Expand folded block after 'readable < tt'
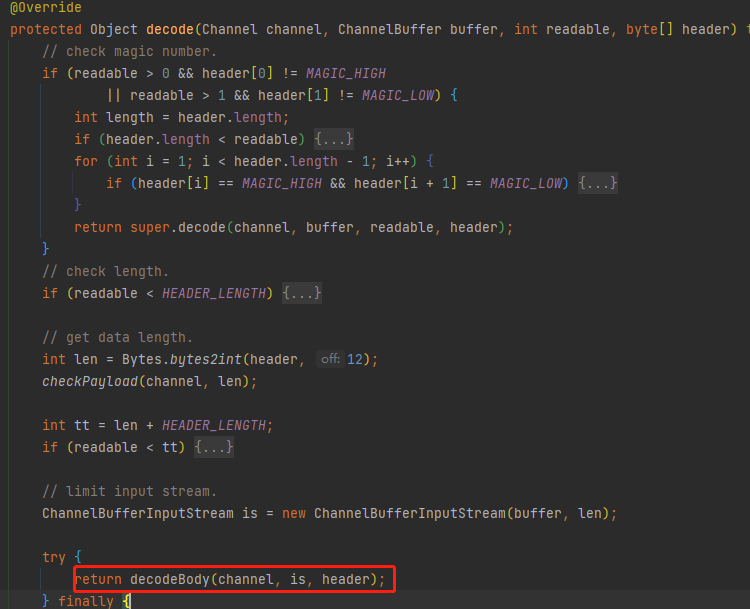 click(214, 447)
